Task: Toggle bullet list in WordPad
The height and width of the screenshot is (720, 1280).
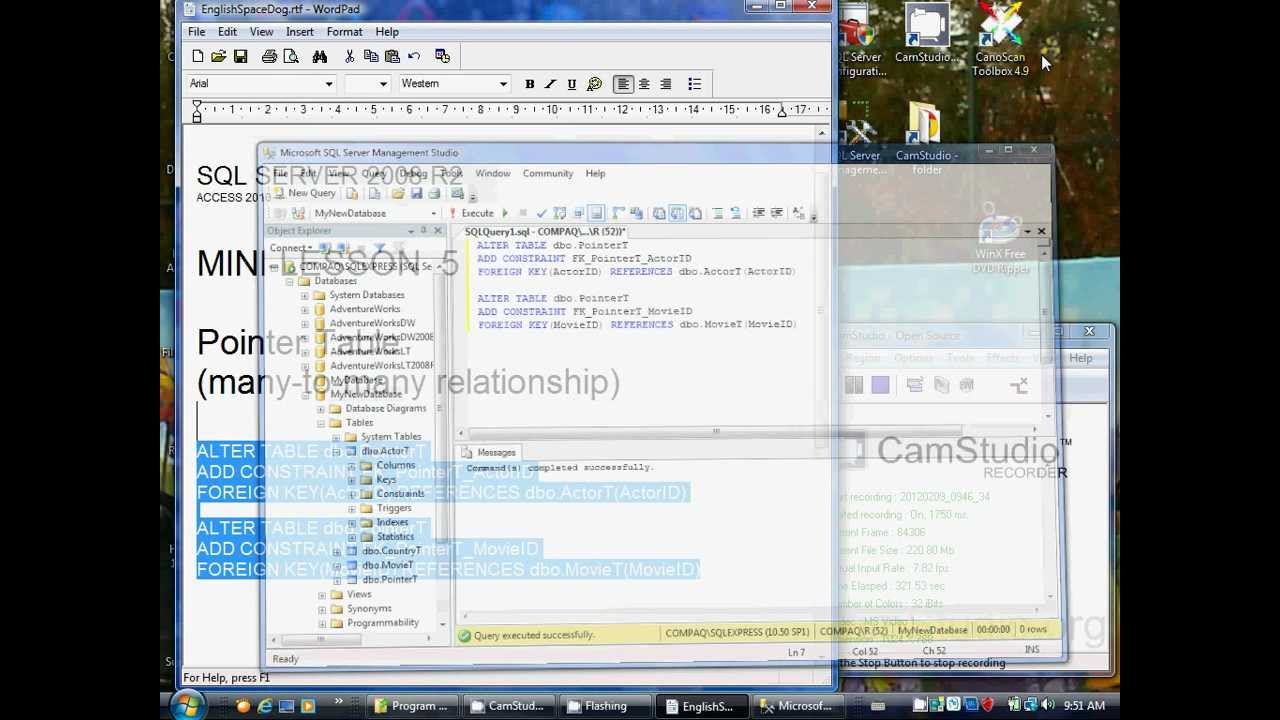Action: pyautogui.click(x=695, y=84)
